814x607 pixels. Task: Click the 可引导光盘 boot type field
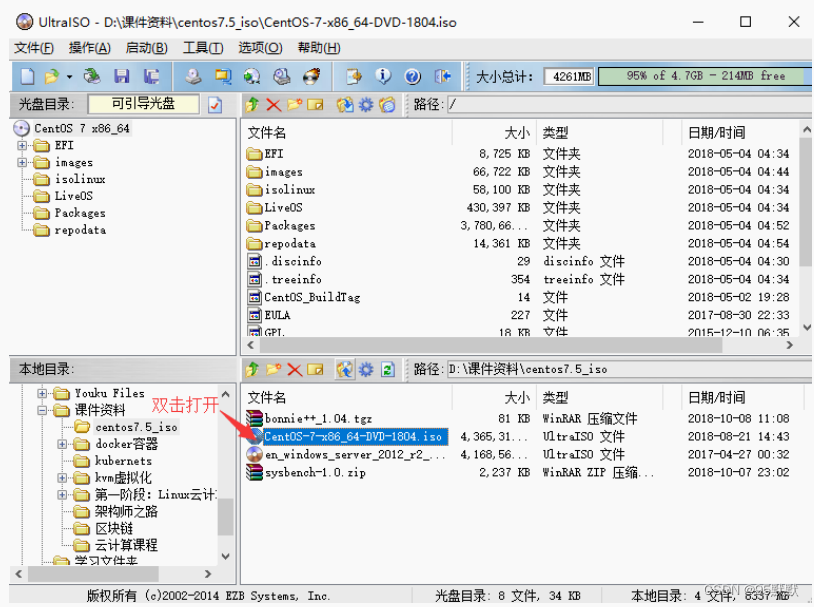point(143,104)
